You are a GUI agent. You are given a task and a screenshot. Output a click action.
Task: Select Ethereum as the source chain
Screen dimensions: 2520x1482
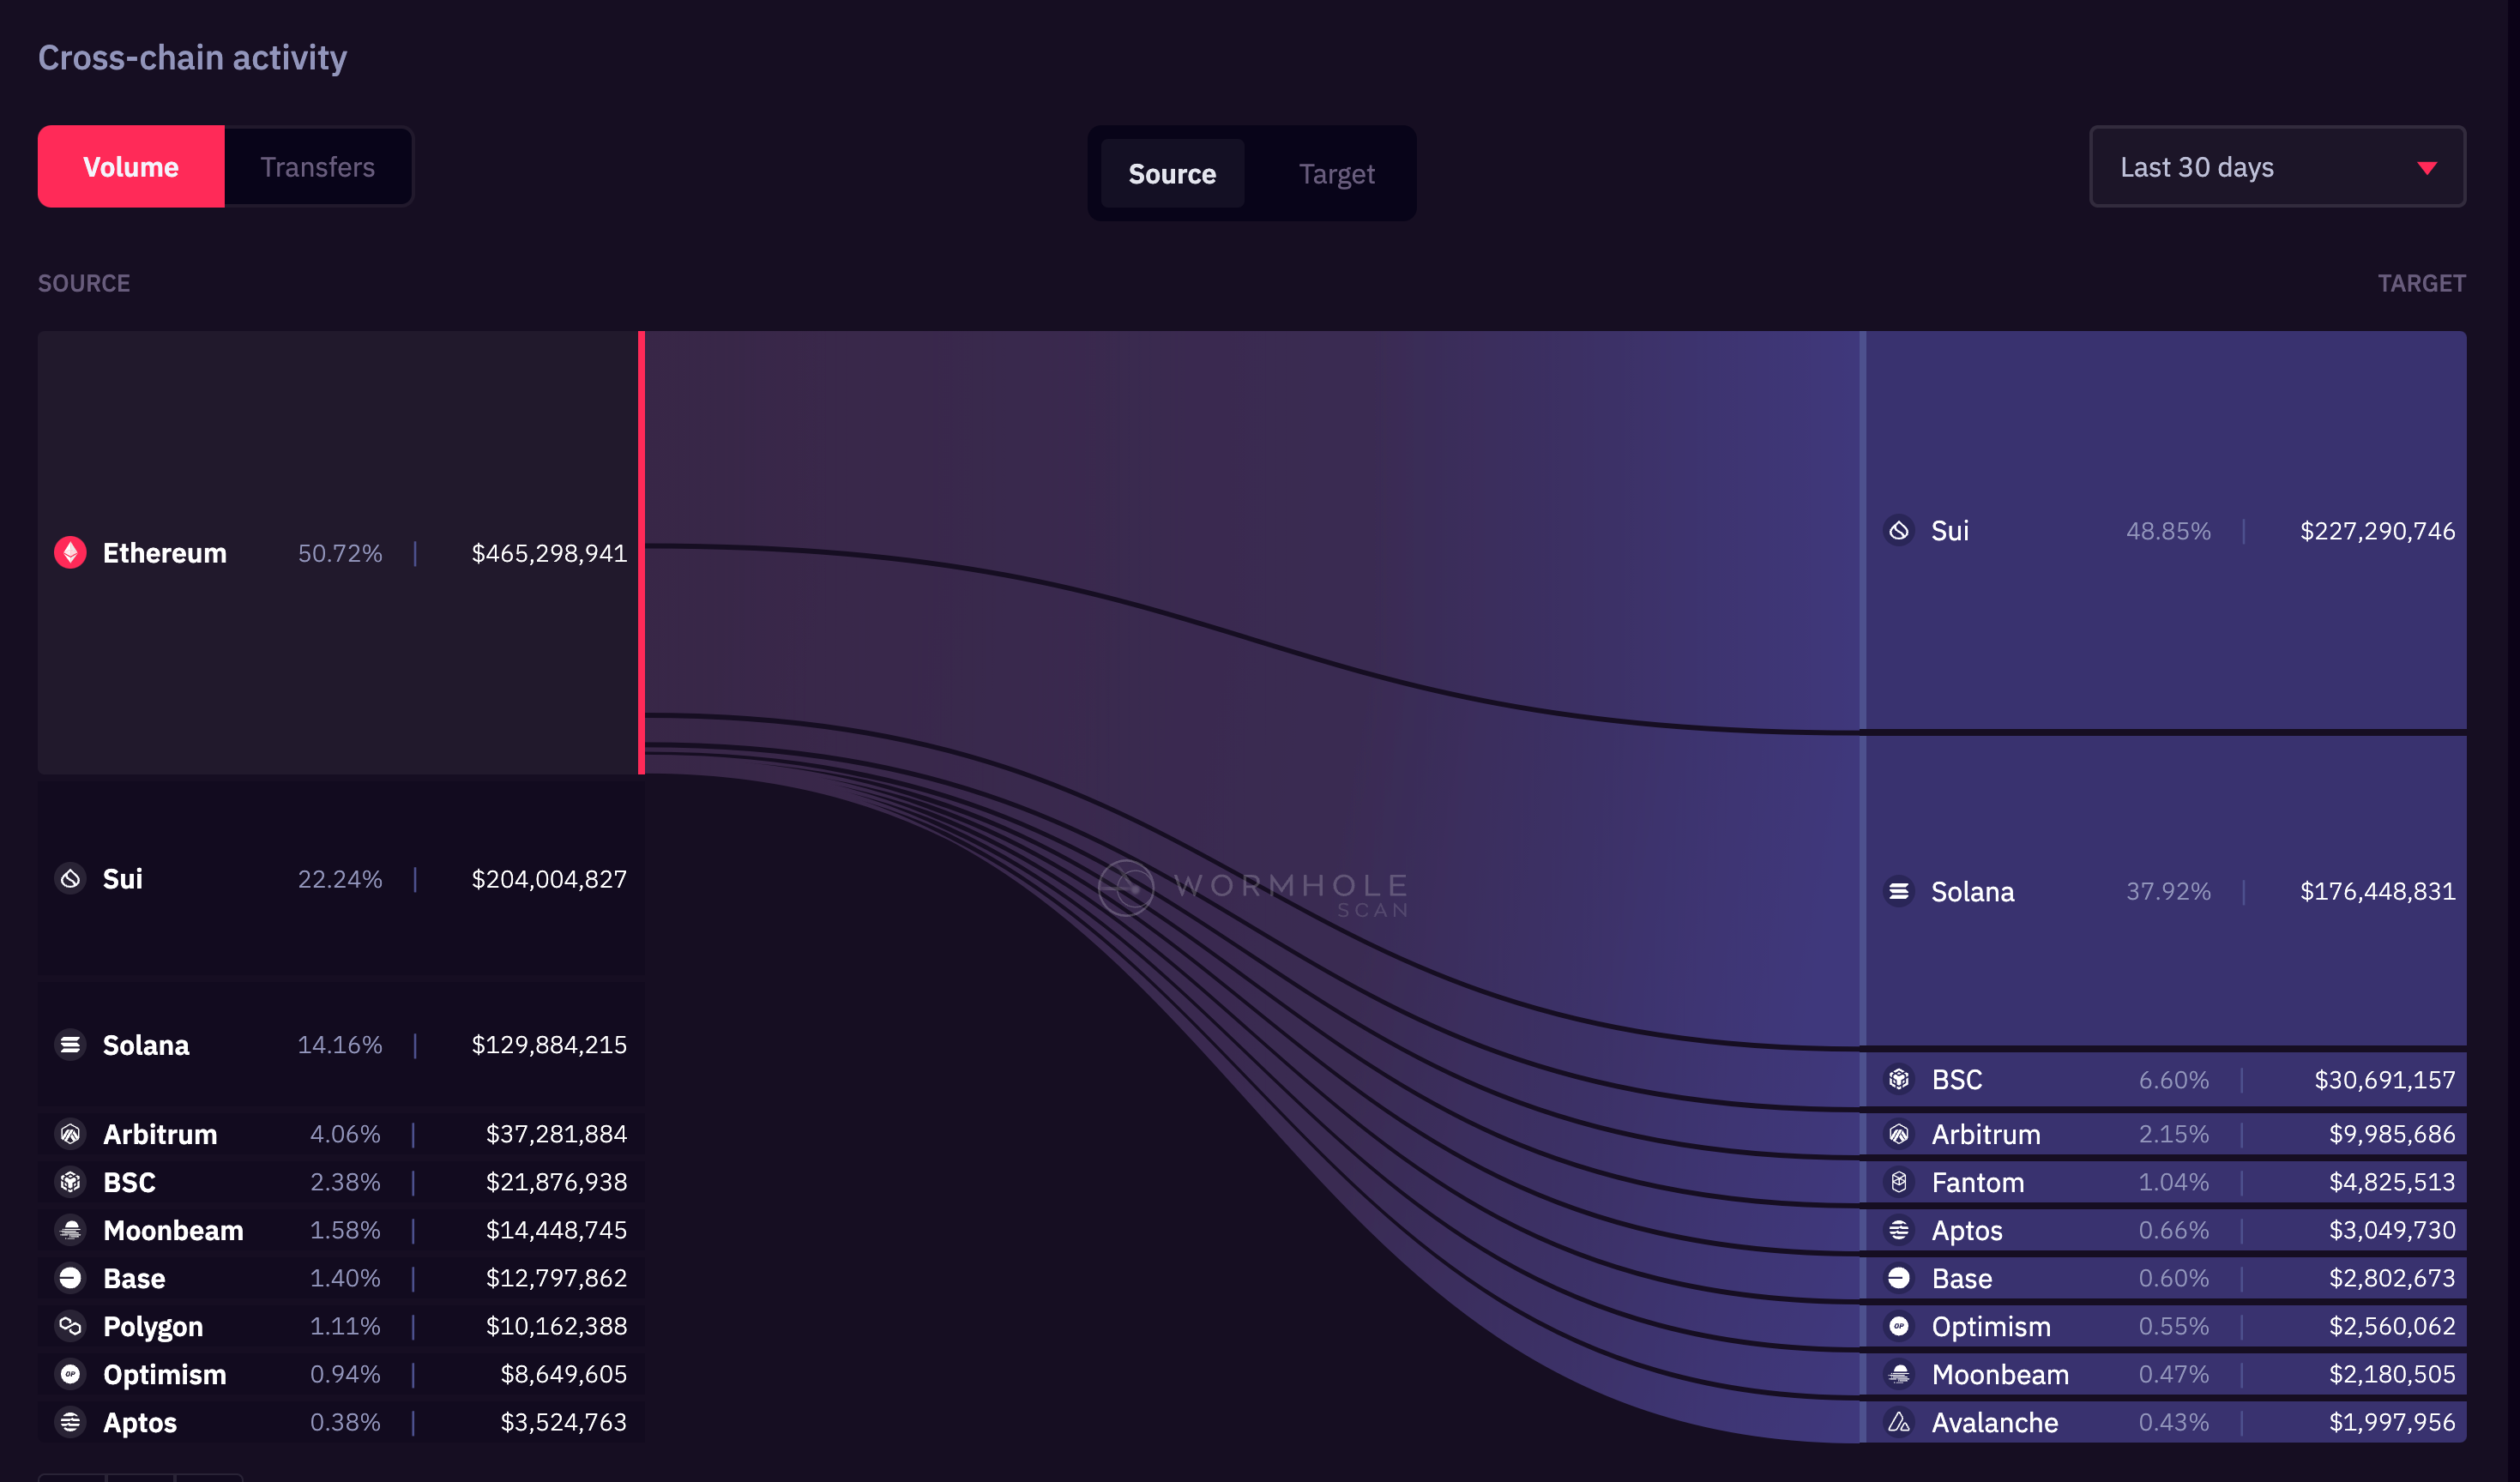(340, 553)
